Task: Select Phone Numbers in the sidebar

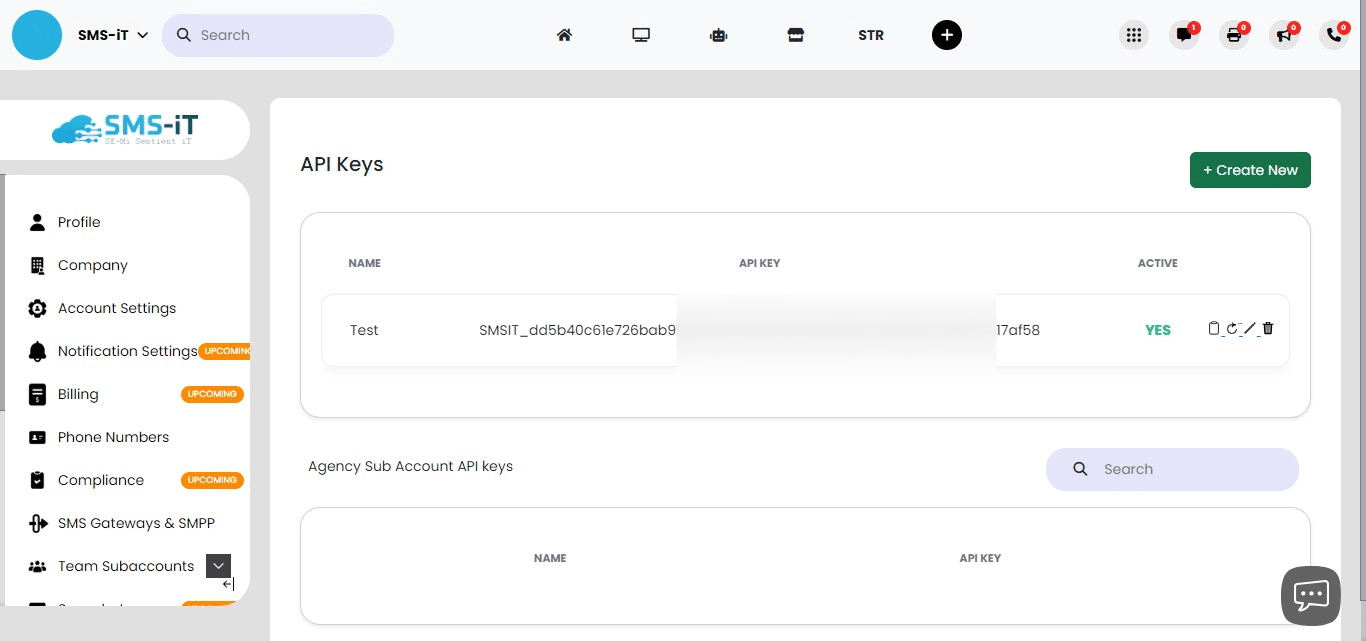Action: (113, 437)
